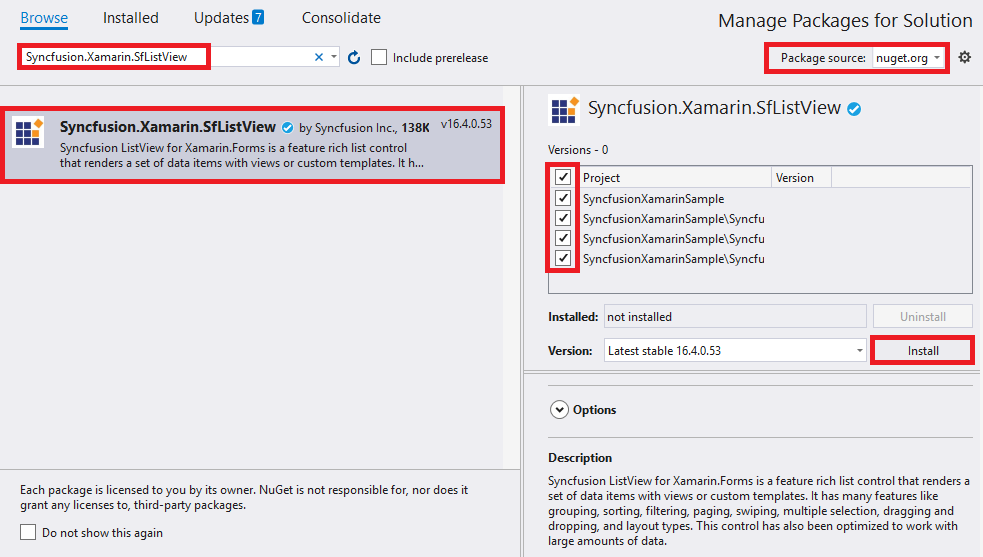Click the Installed not installed field
This screenshot has height=557, width=983.
coord(735,317)
